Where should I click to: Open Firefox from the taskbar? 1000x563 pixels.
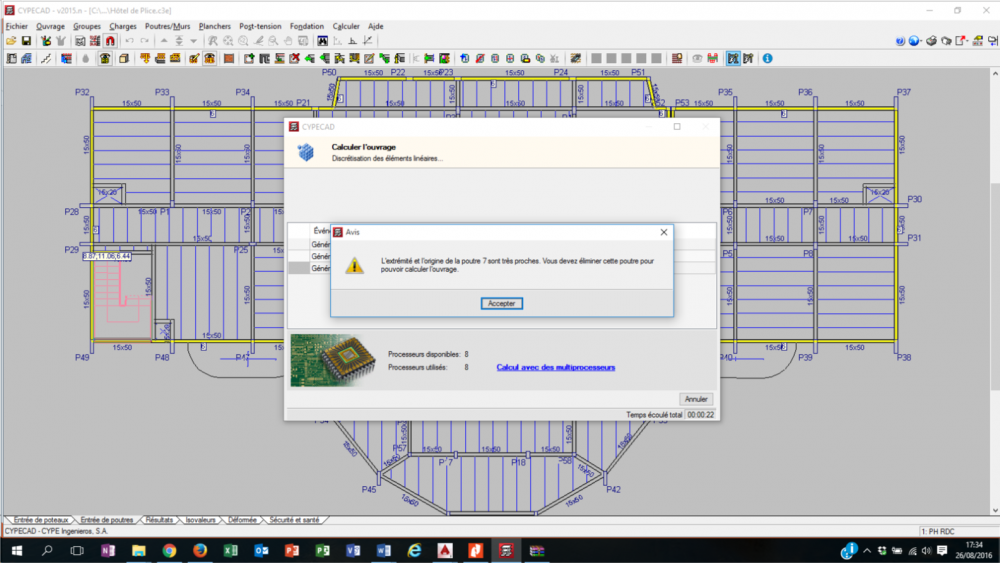click(200, 550)
